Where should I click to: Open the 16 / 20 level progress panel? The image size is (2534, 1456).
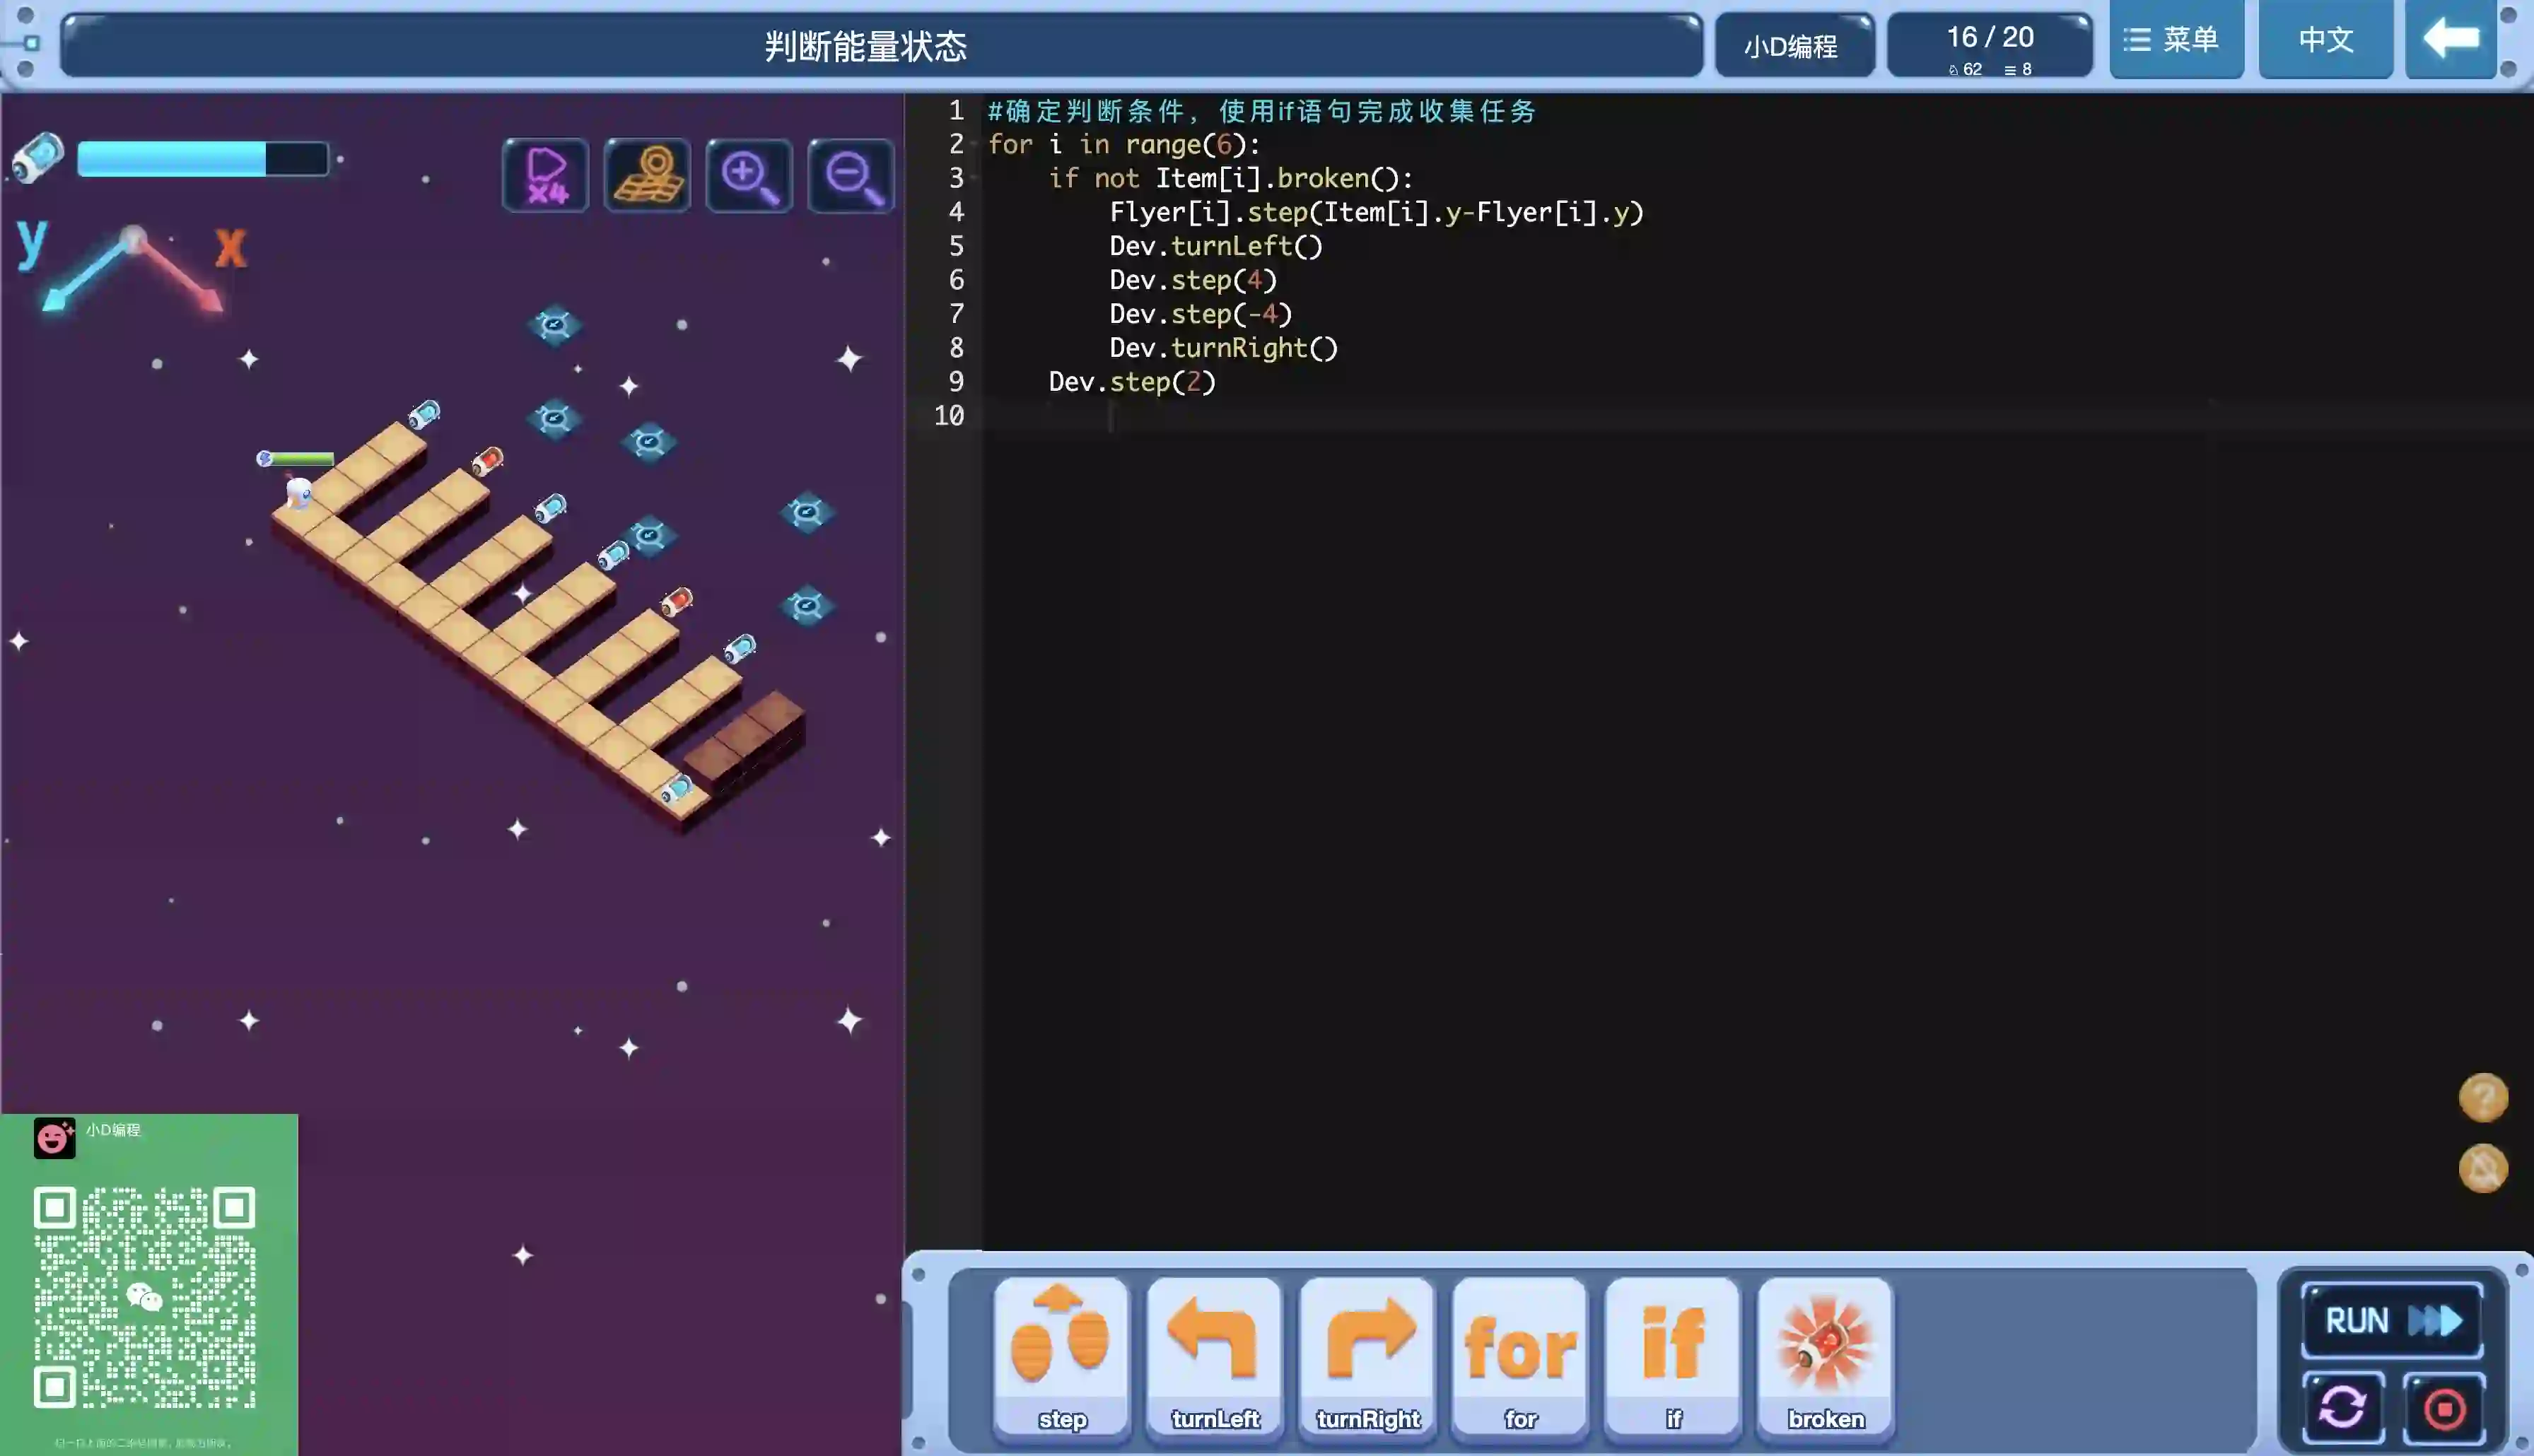[x=1989, y=45]
